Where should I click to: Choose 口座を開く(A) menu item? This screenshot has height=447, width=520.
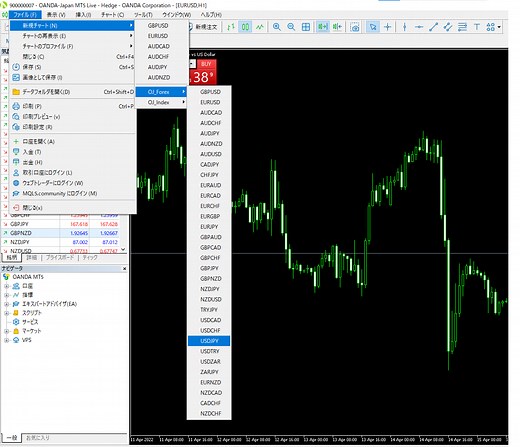click(72, 141)
